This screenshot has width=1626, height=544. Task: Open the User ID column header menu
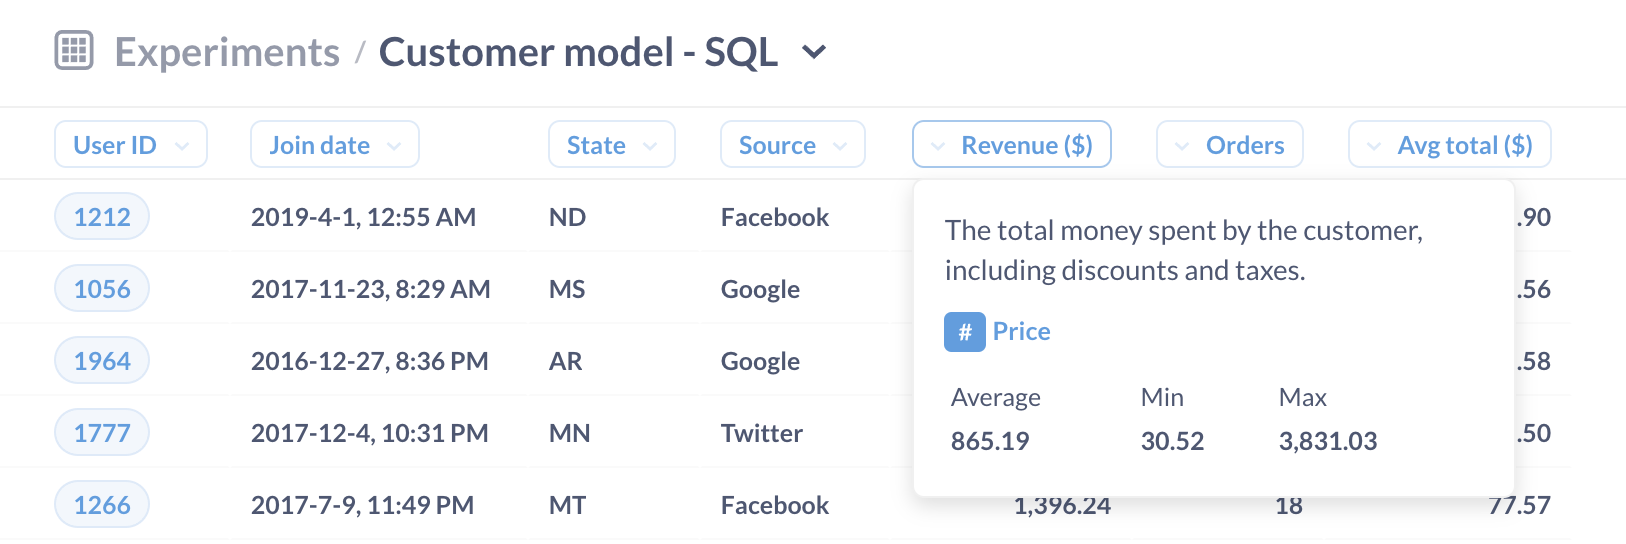point(130,145)
